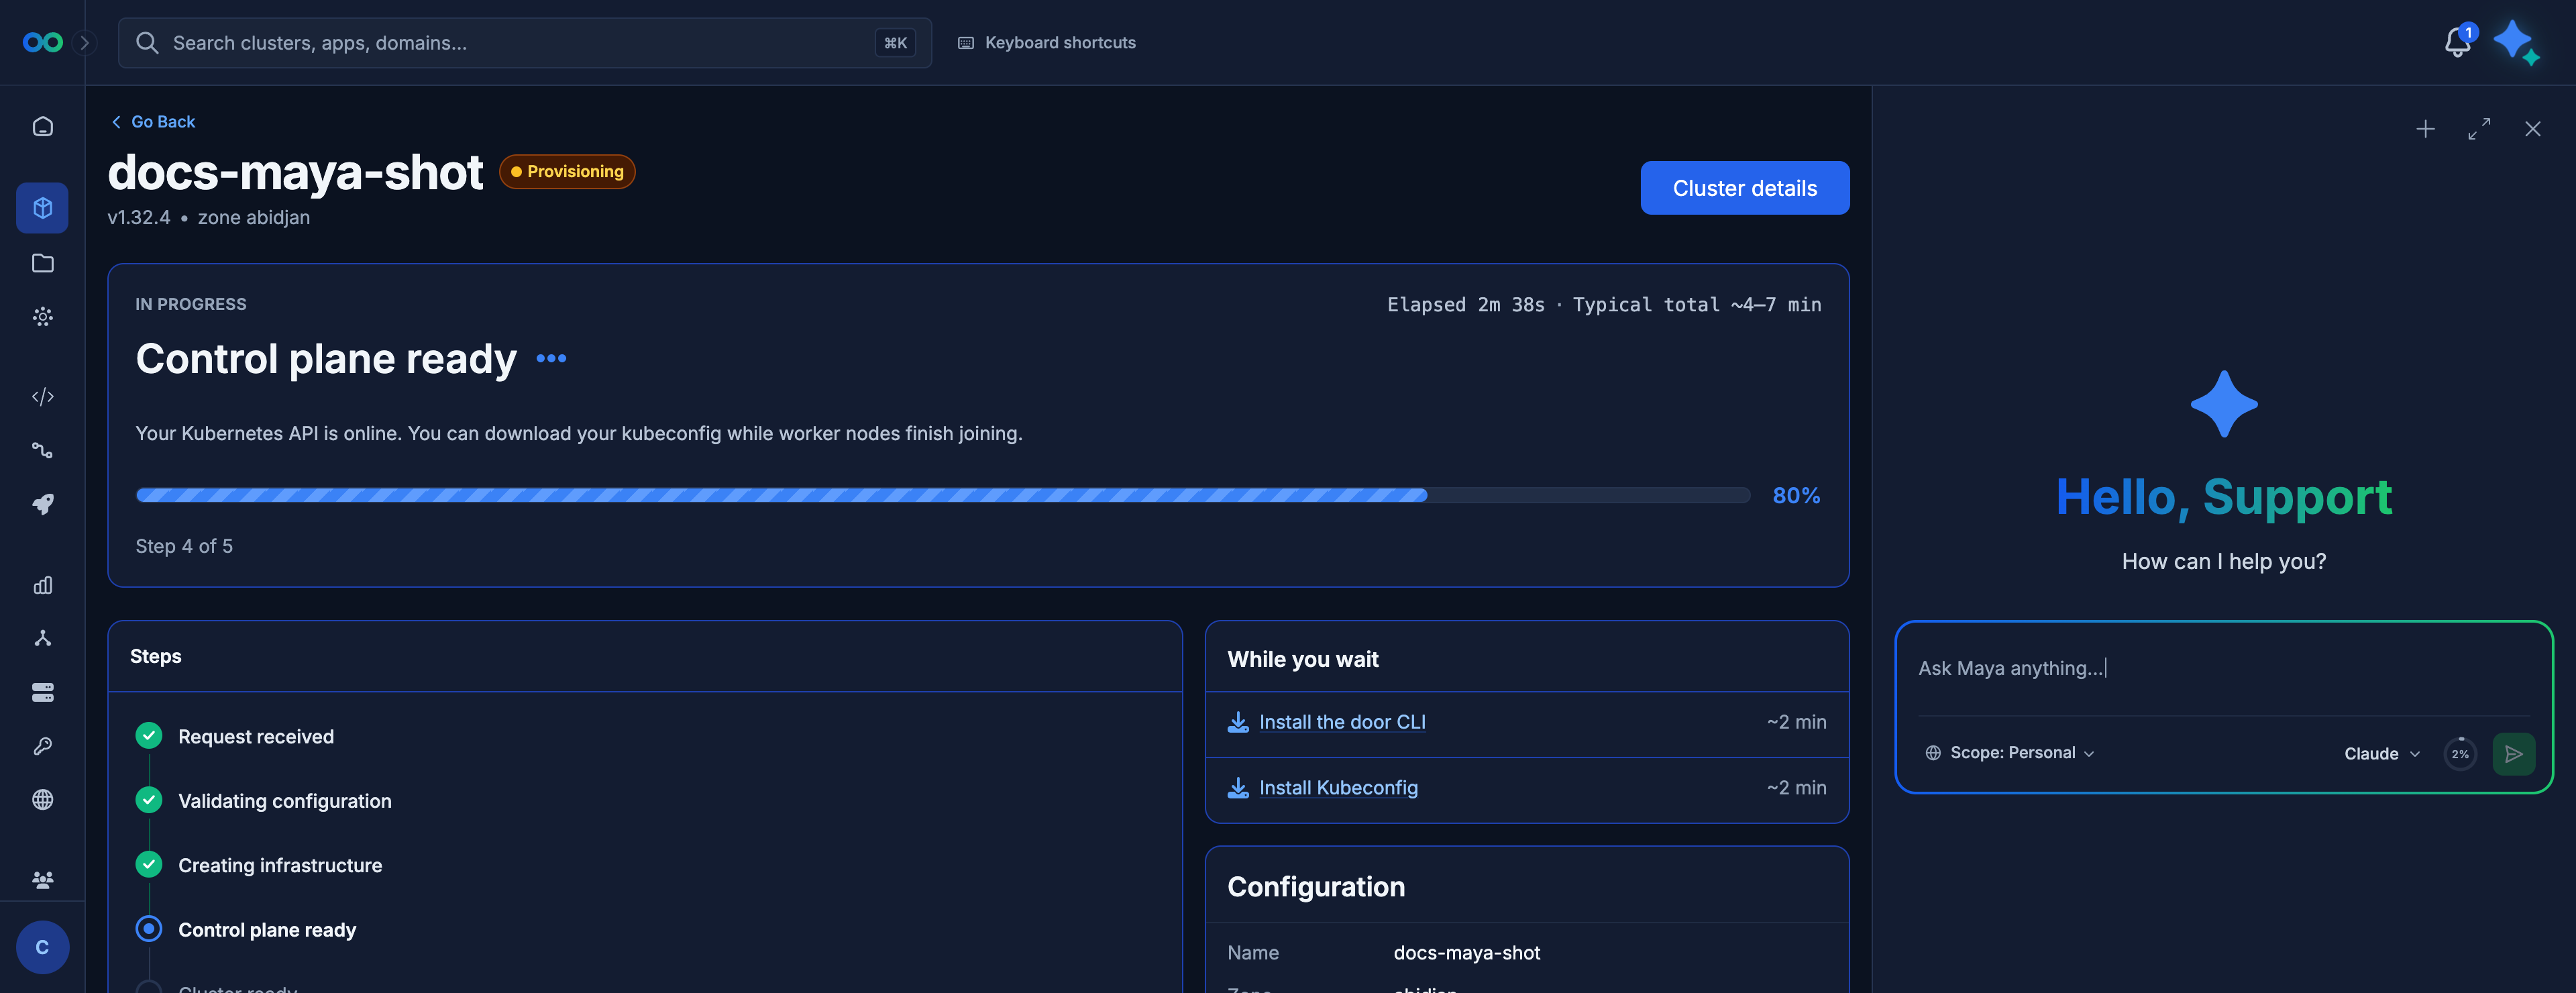Open the pipeline route icon in sidebar
This screenshot has height=993, width=2576.
click(x=43, y=451)
